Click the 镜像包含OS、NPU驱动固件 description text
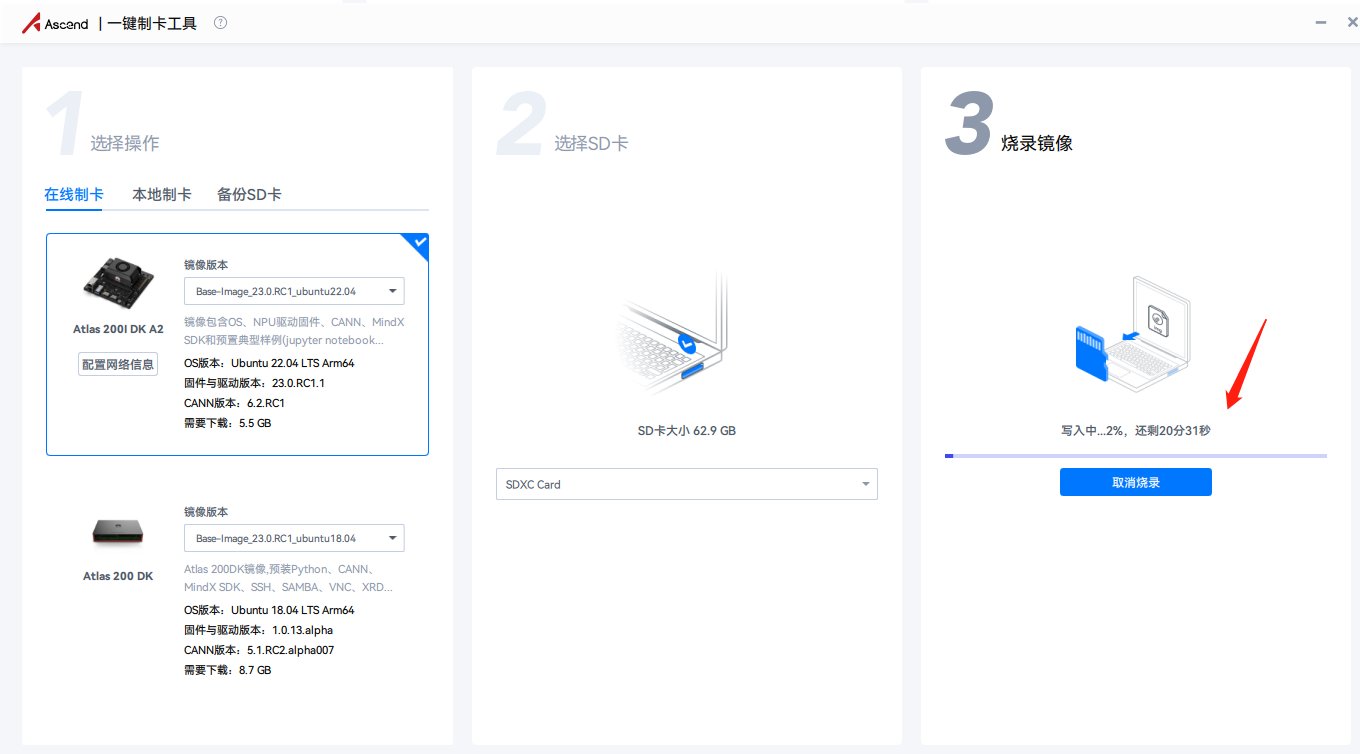This screenshot has height=754, width=1360. 294,331
